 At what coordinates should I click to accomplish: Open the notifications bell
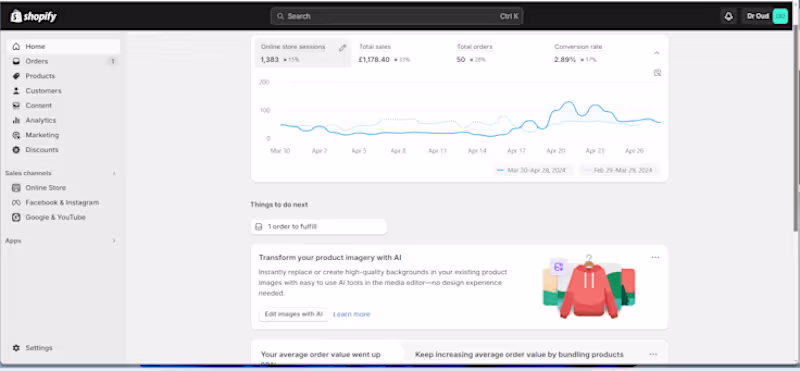tap(729, 16)
